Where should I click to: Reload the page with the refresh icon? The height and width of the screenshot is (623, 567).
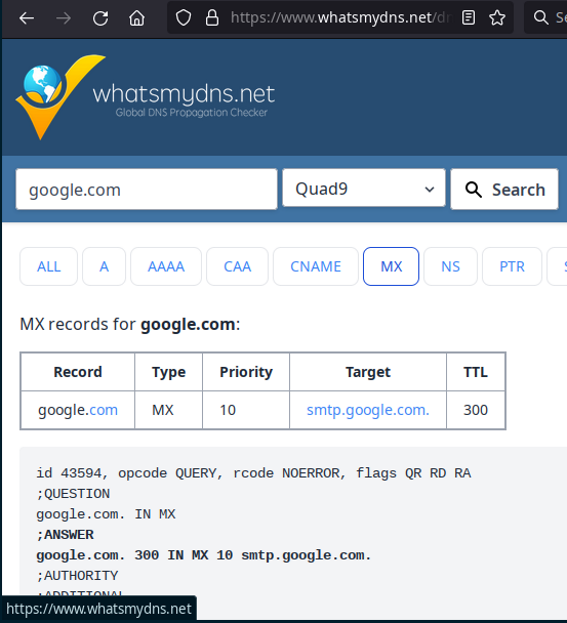100,18
